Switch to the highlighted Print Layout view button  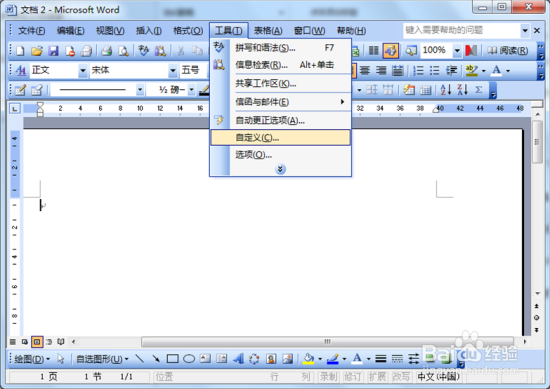tap(37, 342)
